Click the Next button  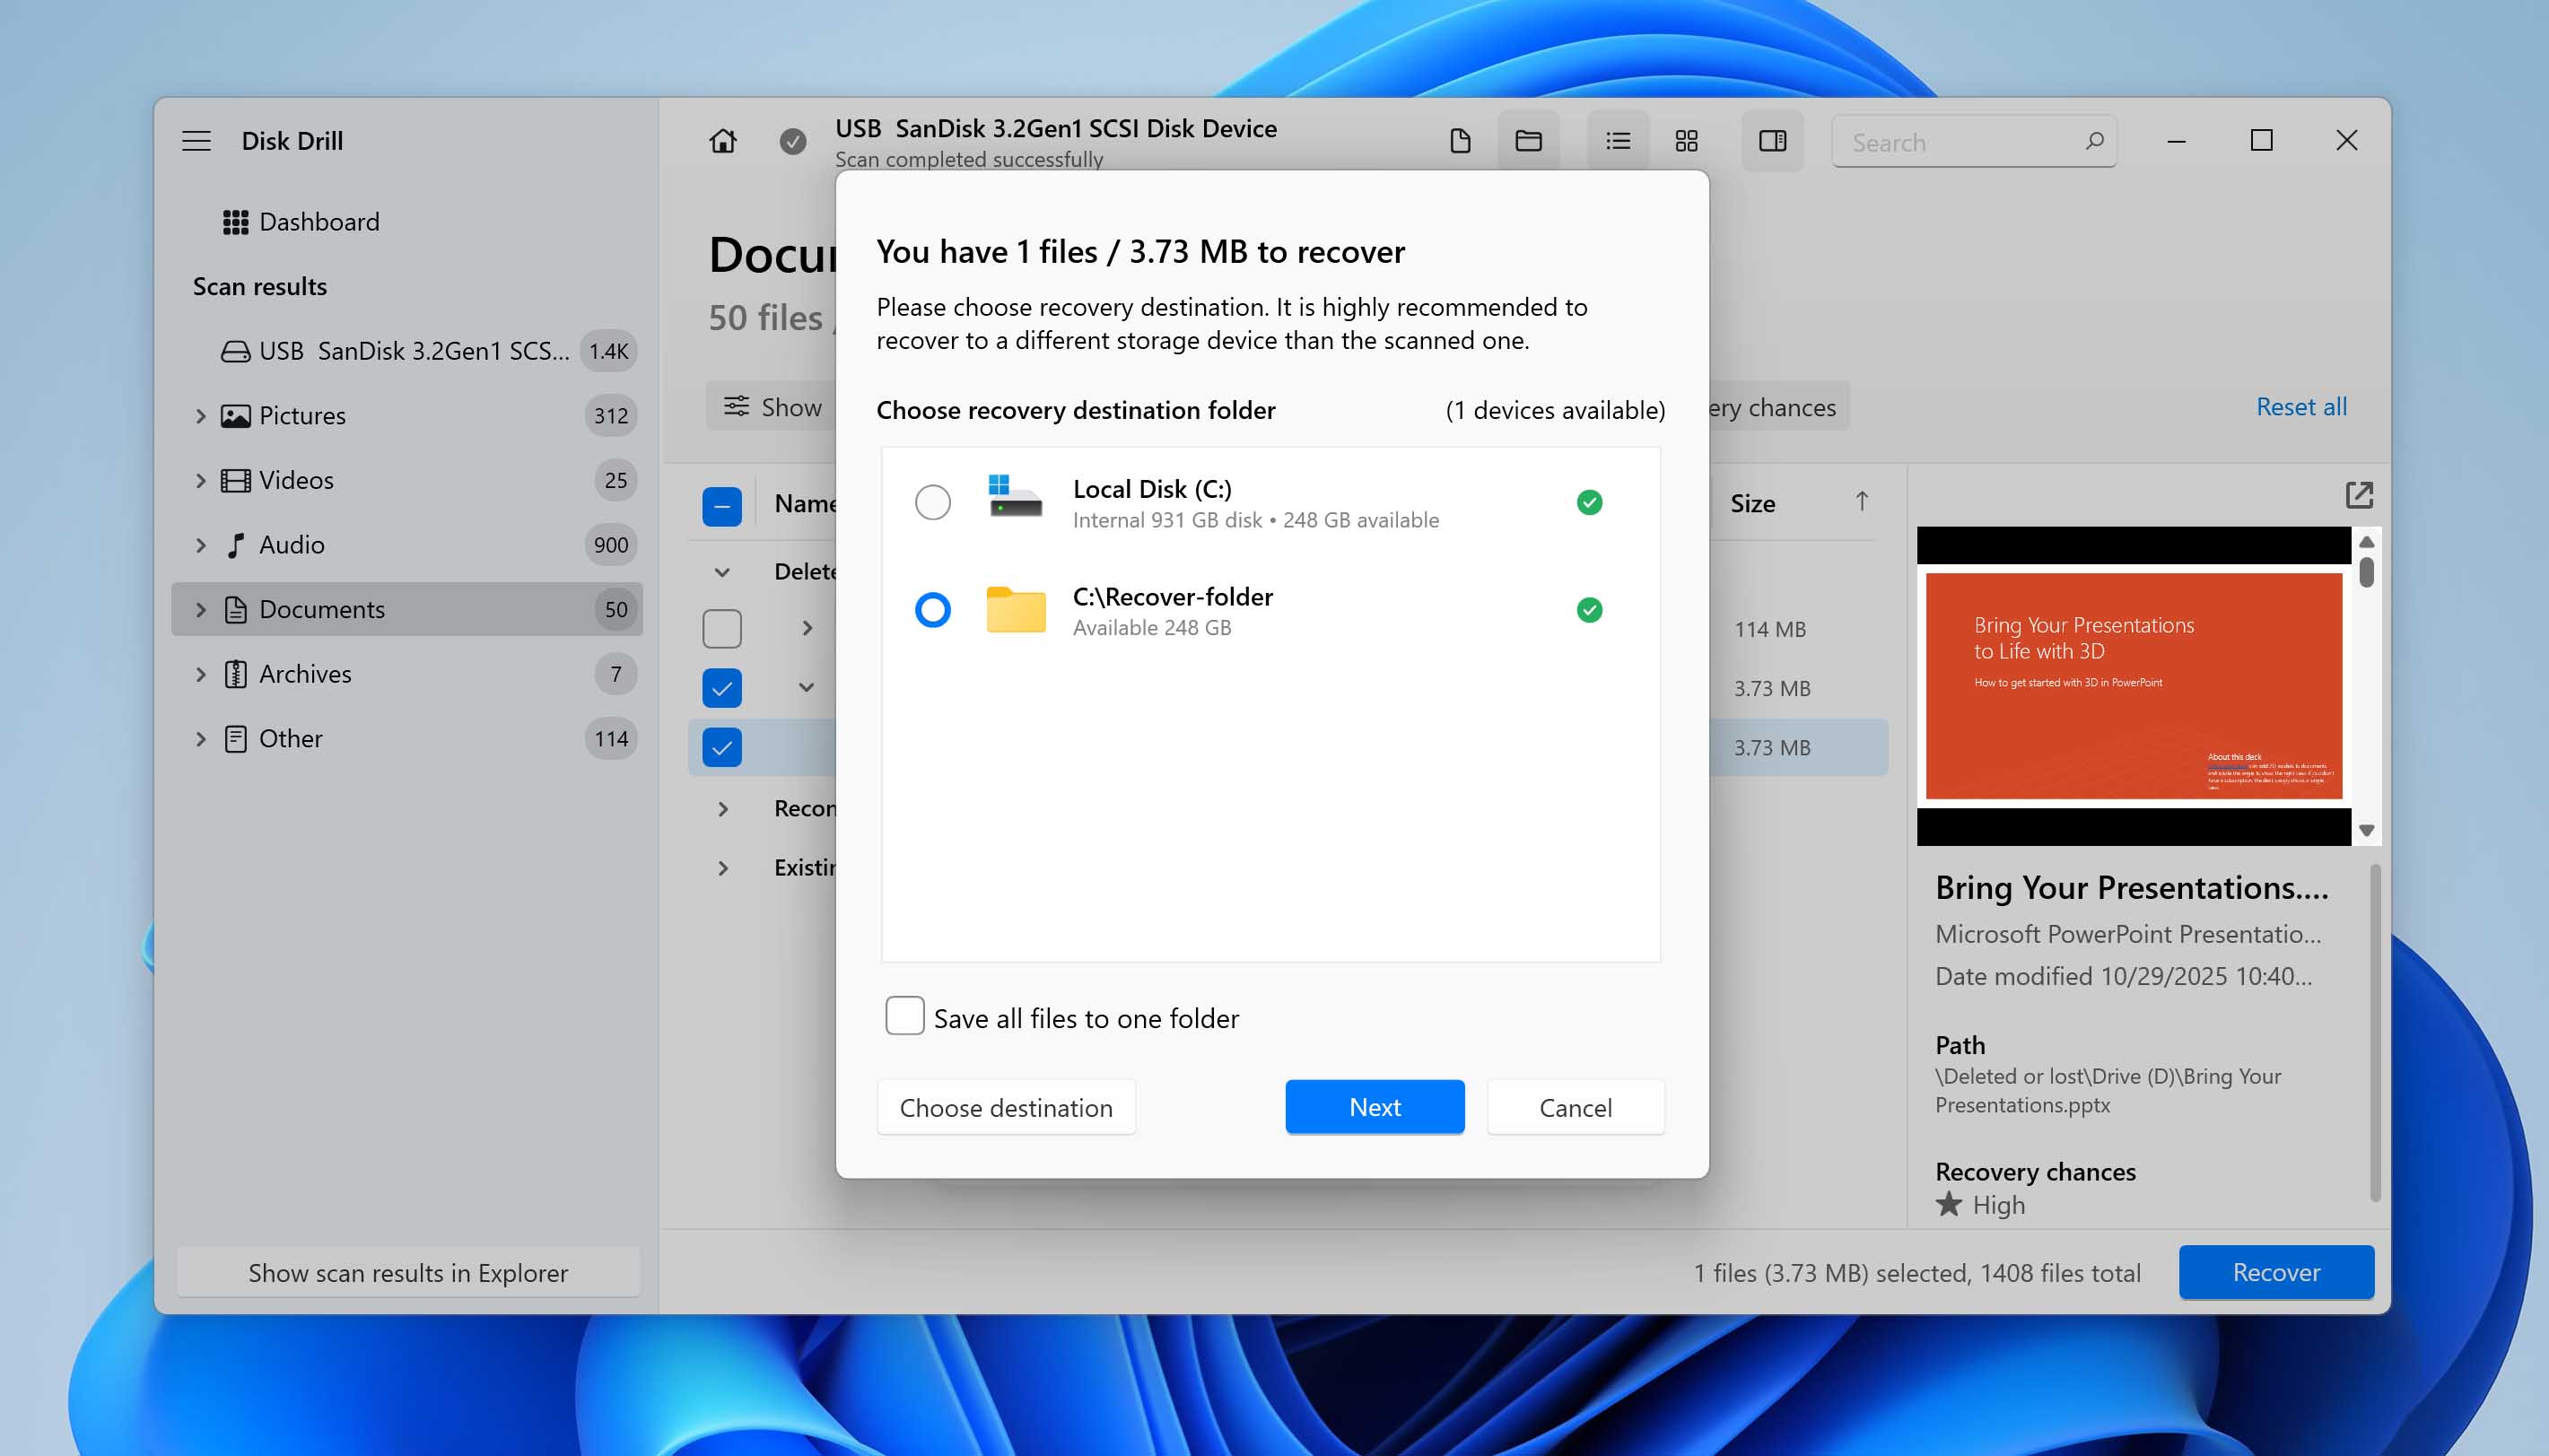1374,1107
